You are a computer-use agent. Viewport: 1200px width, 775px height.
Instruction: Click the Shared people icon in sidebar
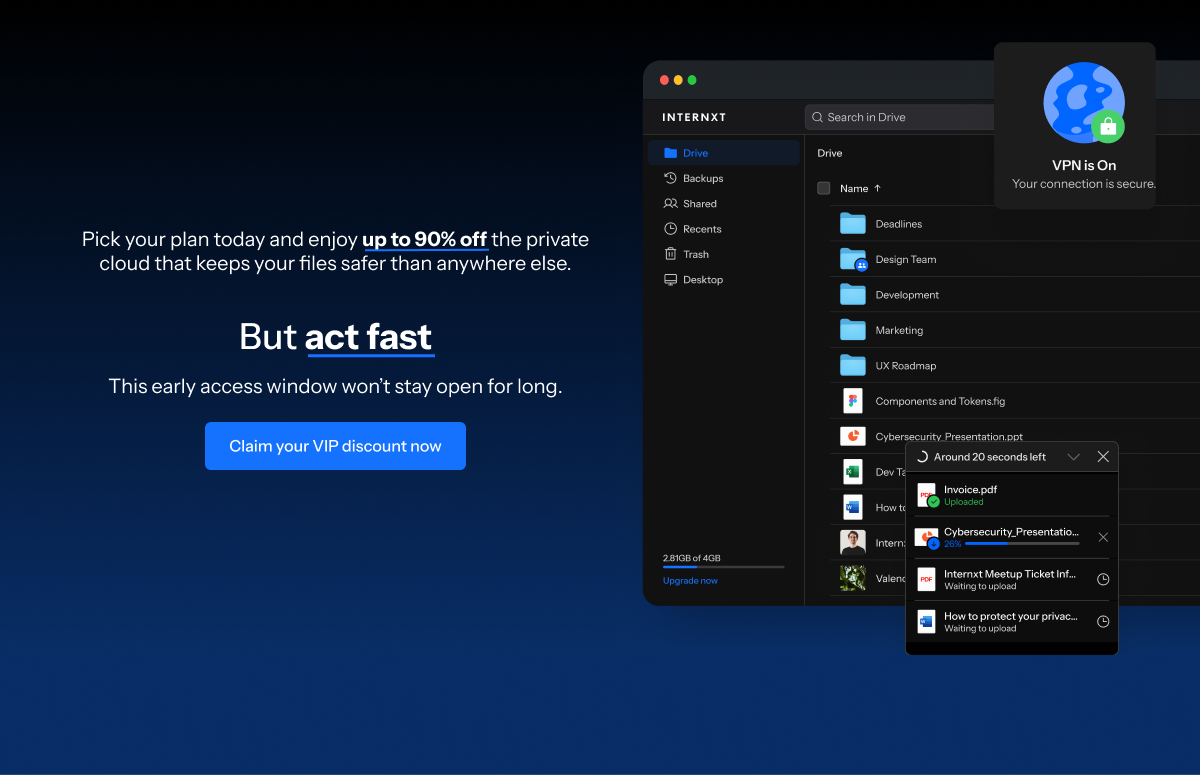pos(670,203)
